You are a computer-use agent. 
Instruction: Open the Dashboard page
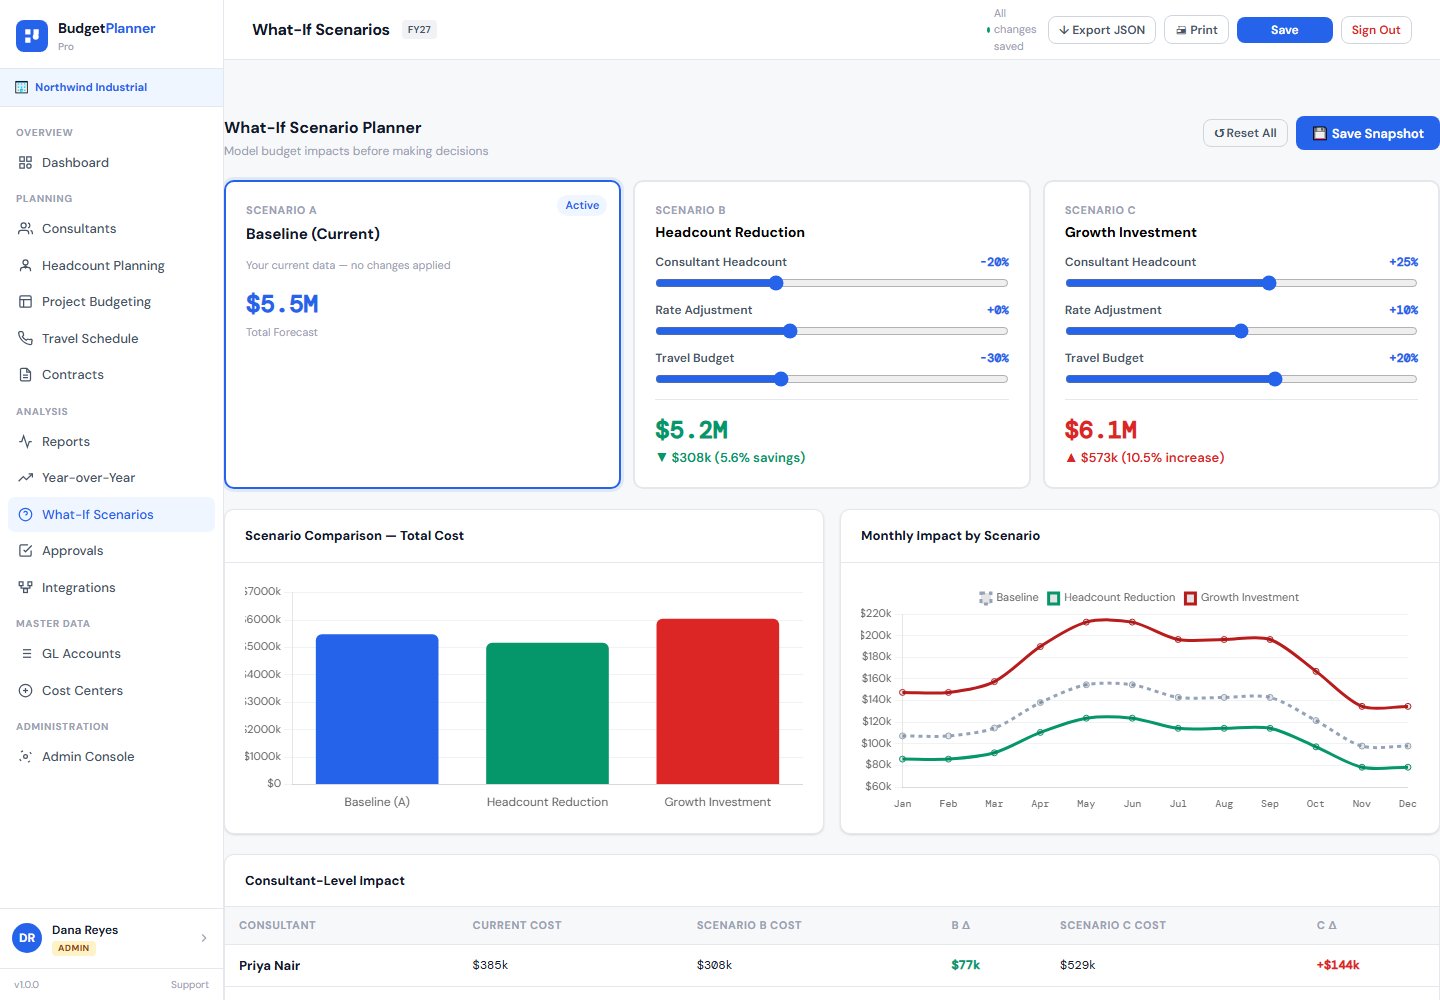(x=111, y=162)
